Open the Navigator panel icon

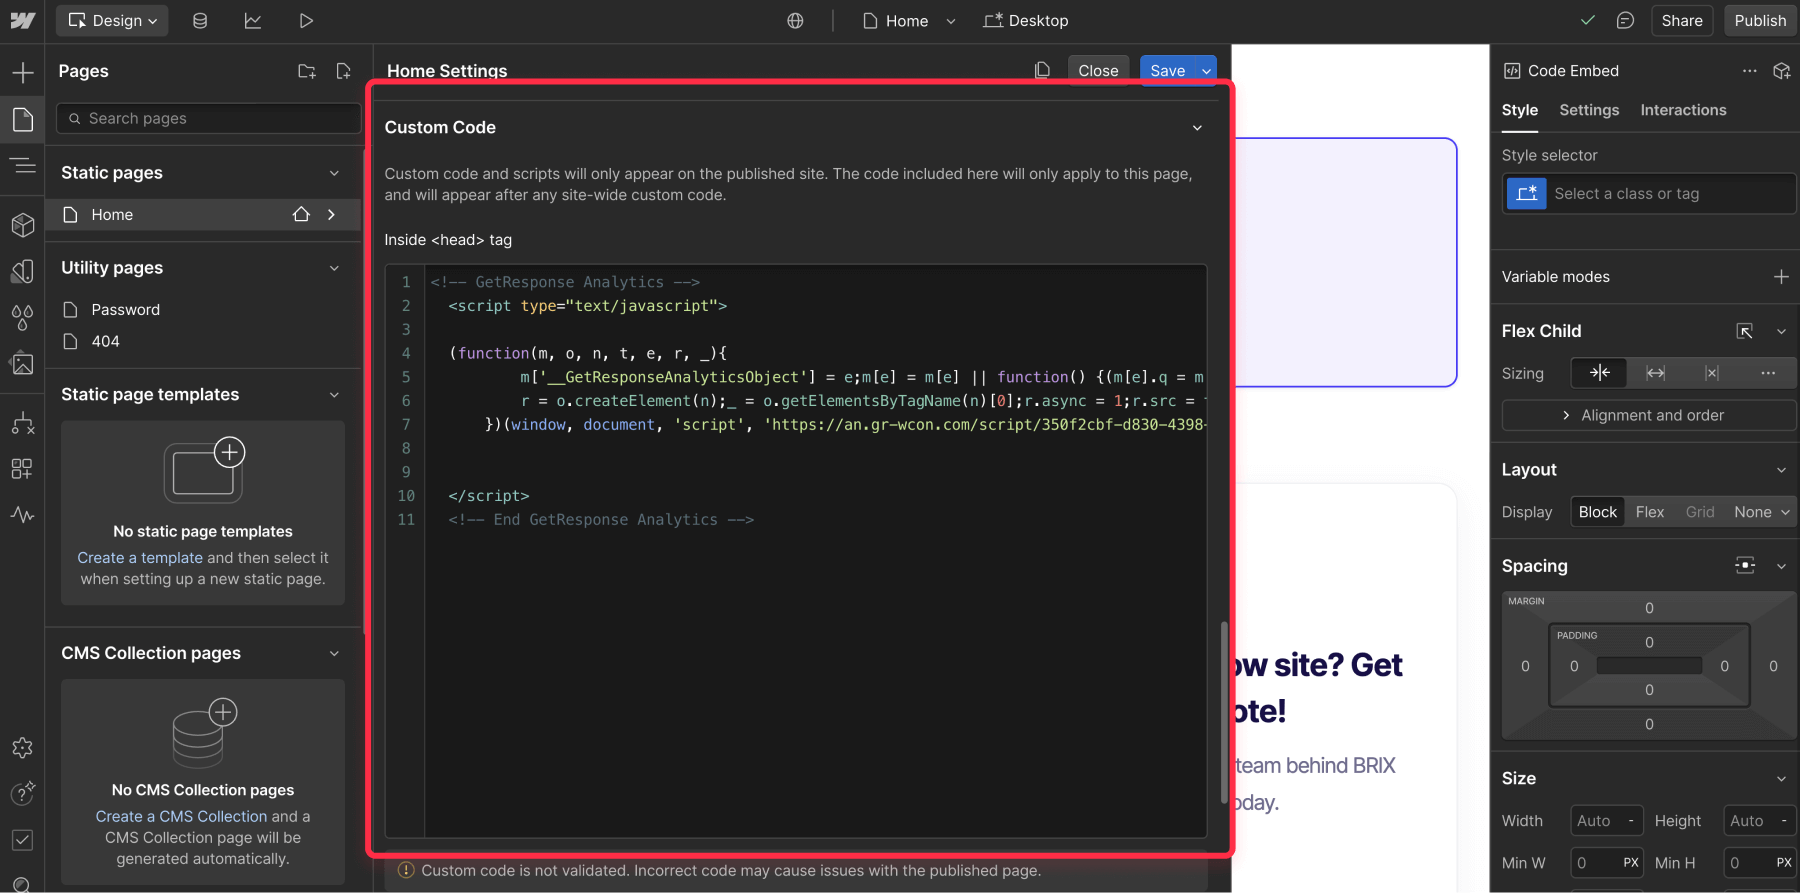[22, 165]
